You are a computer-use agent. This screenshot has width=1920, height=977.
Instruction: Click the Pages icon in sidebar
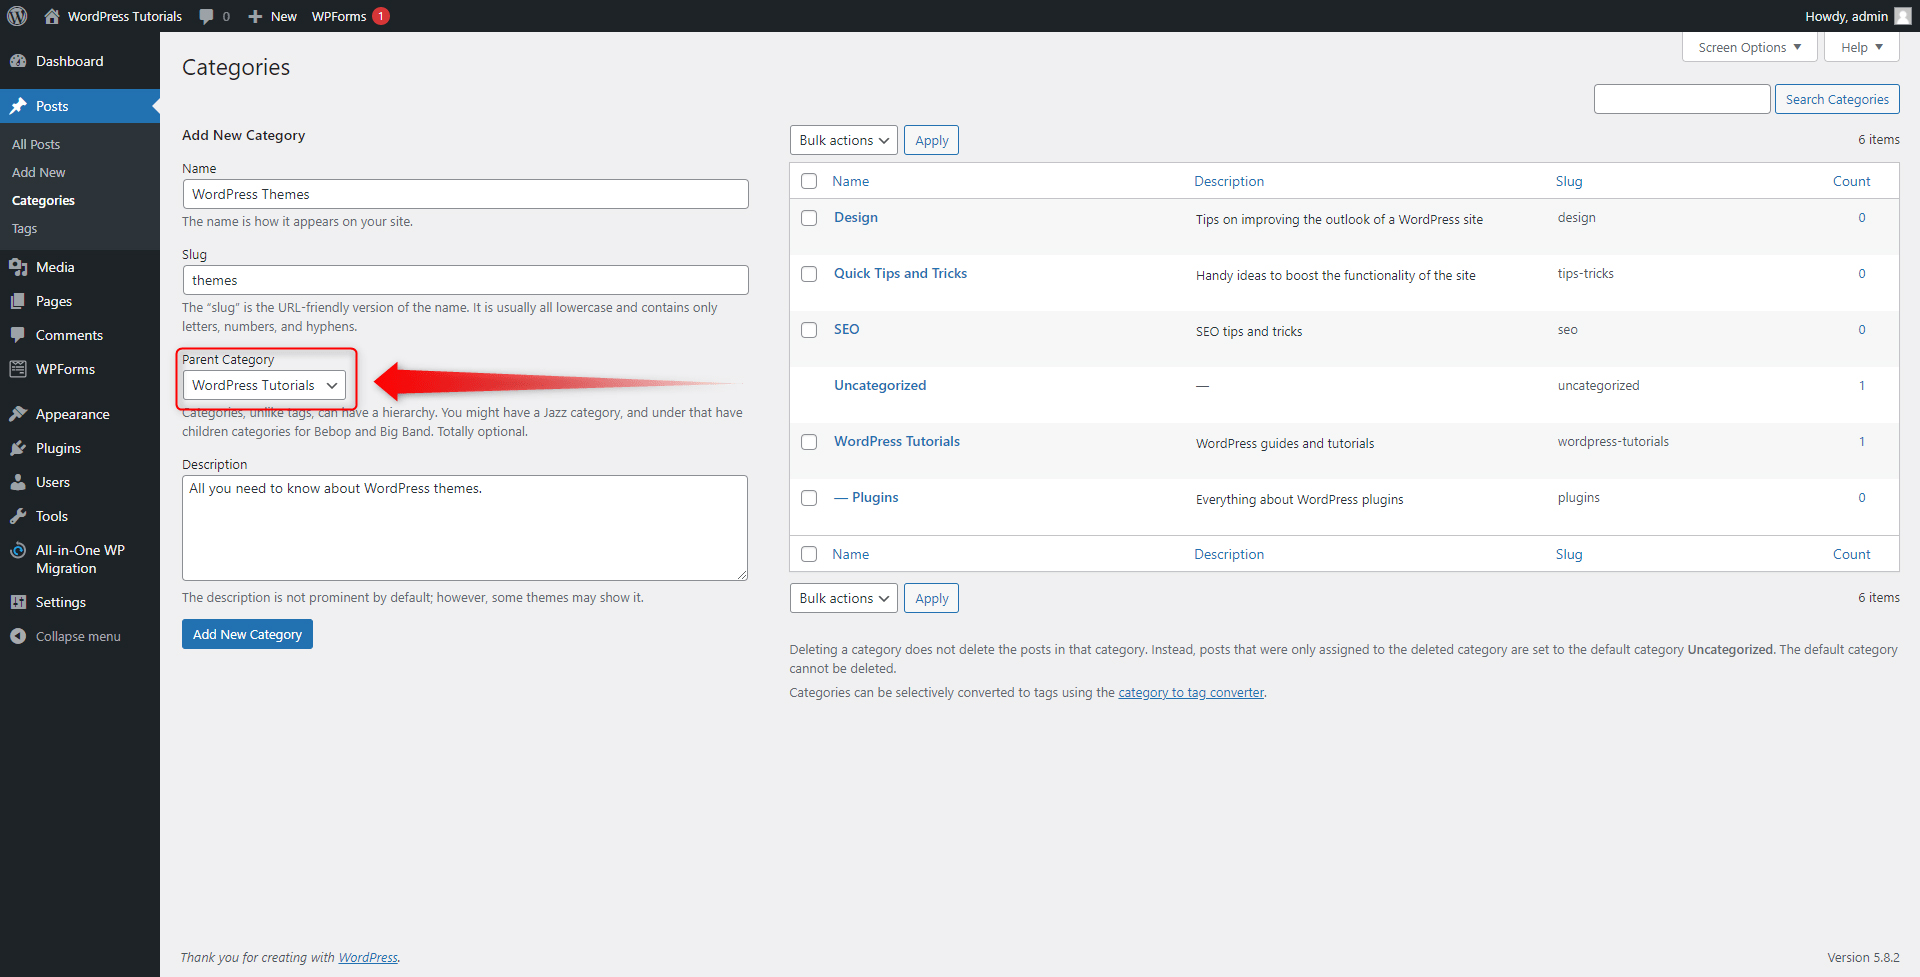point(18,301)
